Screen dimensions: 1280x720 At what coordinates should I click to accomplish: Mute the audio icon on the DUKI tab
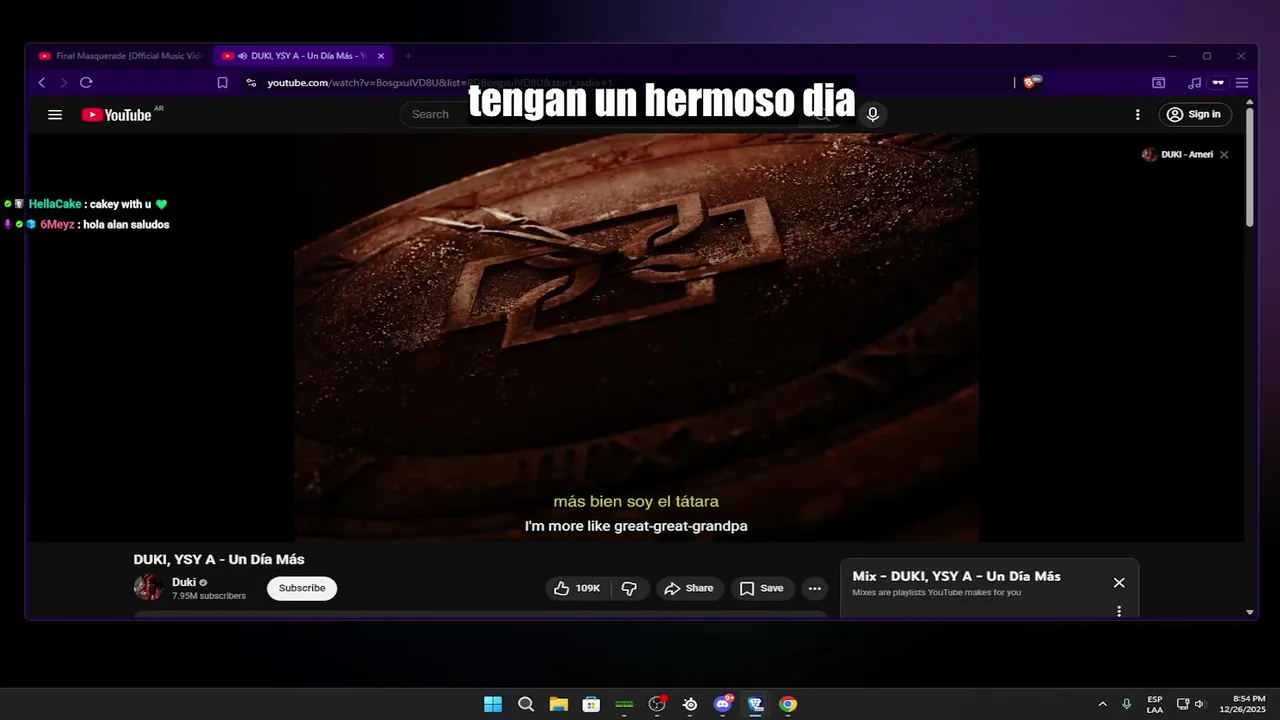[242, 56]
